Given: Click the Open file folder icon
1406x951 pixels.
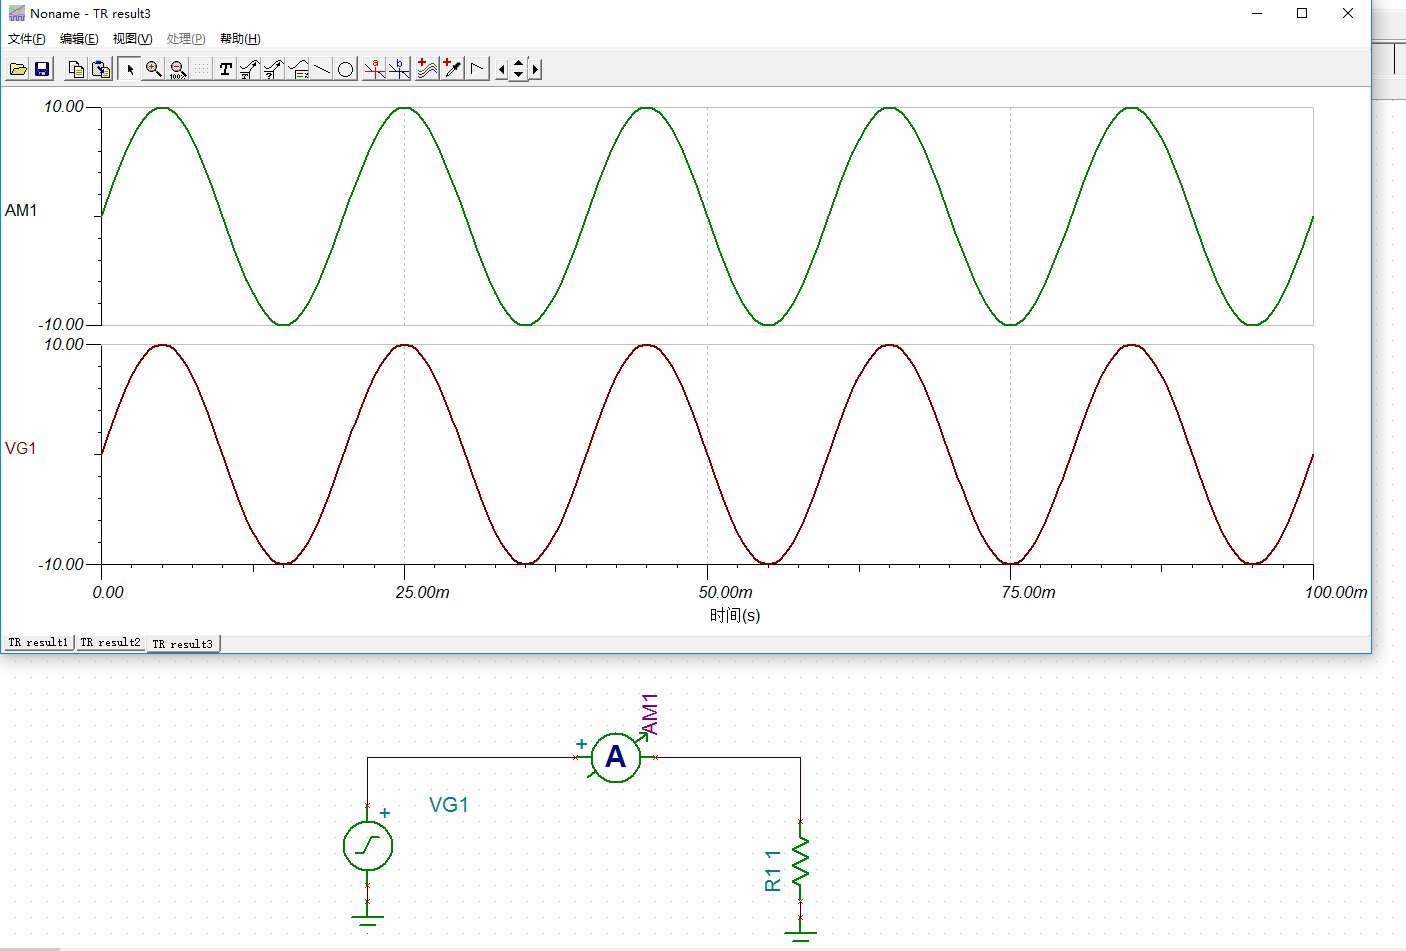Looking at the screenshot, I should coord(18,69).
